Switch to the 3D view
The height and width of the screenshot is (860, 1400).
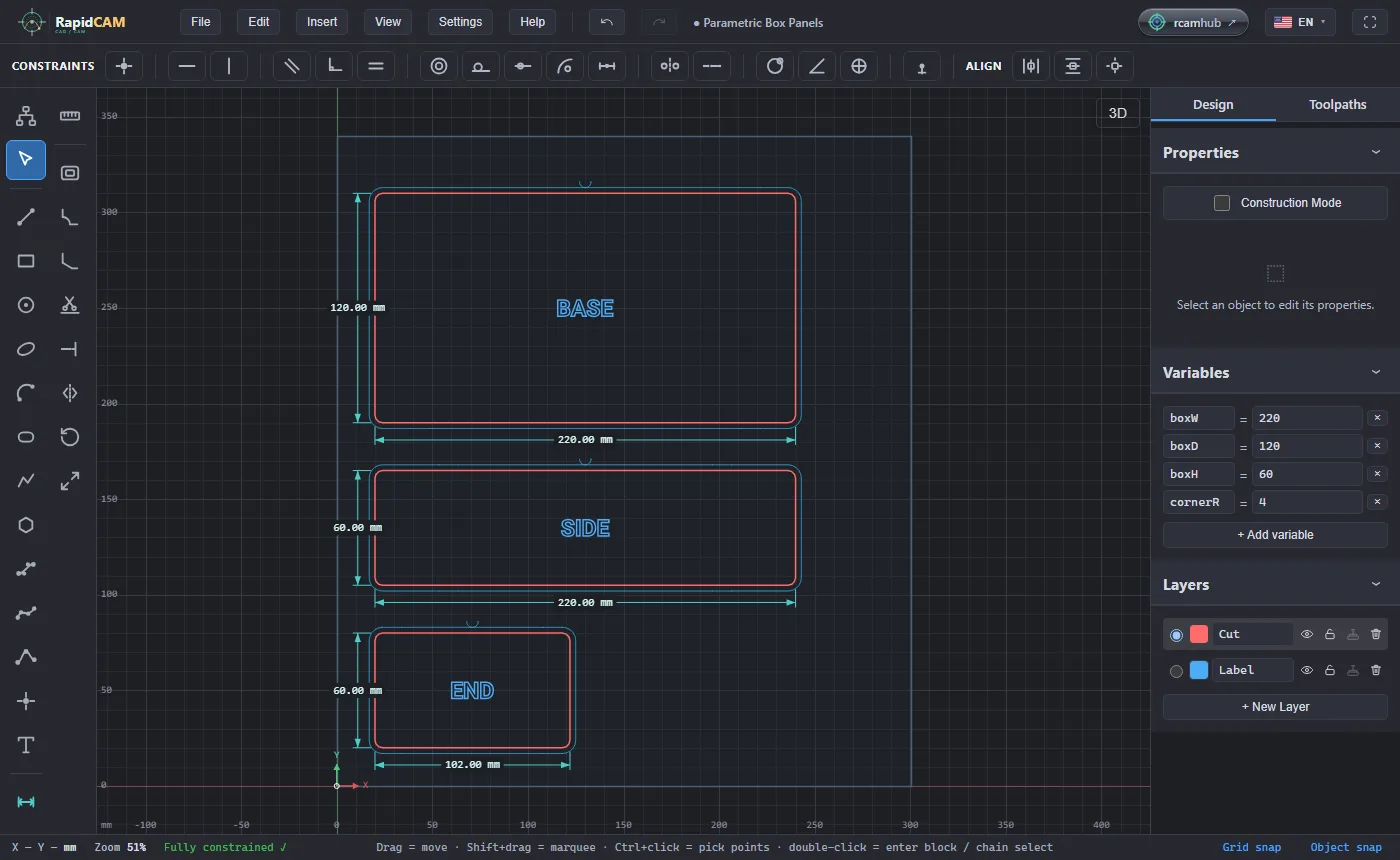pos(1118,113)
